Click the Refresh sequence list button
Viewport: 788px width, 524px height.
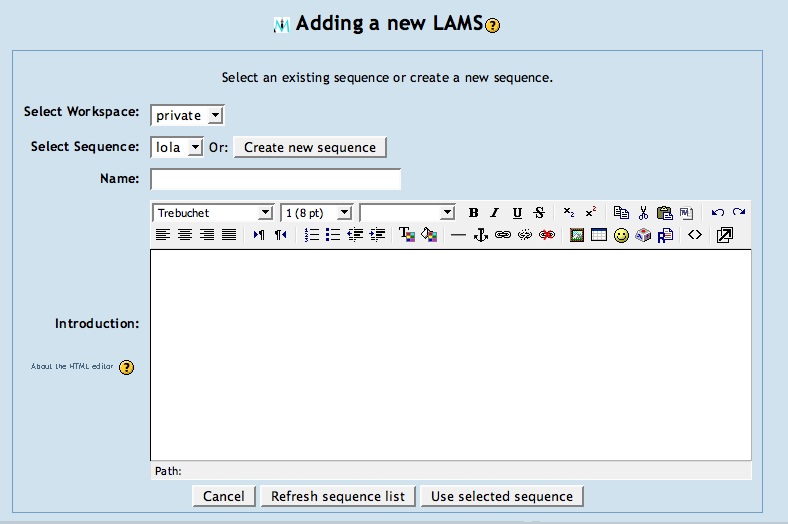(338, 496)
